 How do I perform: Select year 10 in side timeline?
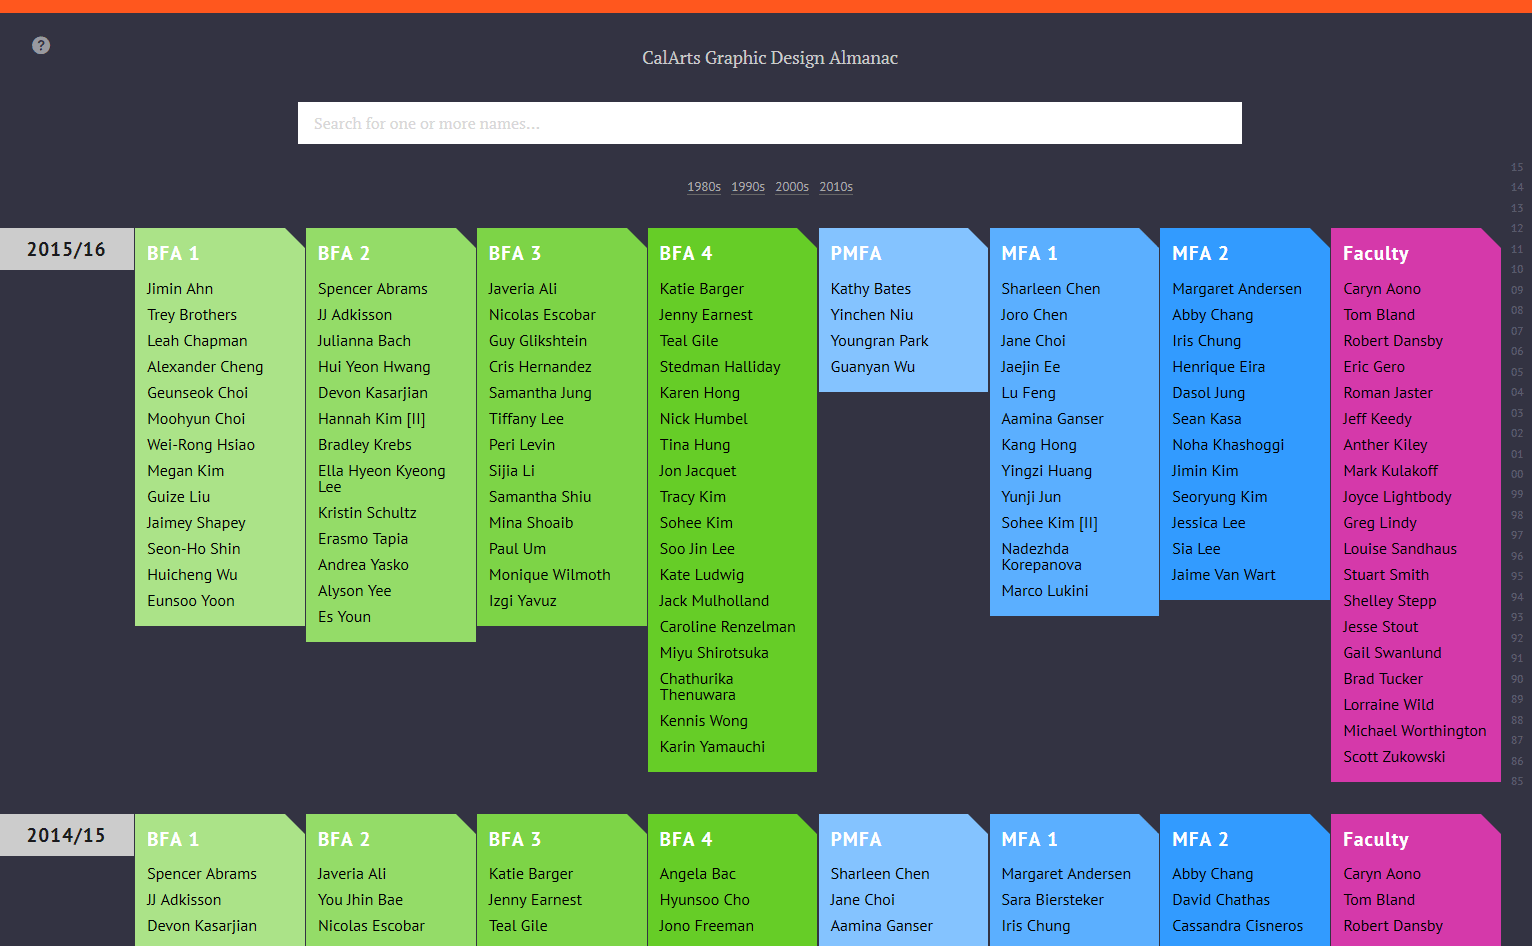[1517, 269]
